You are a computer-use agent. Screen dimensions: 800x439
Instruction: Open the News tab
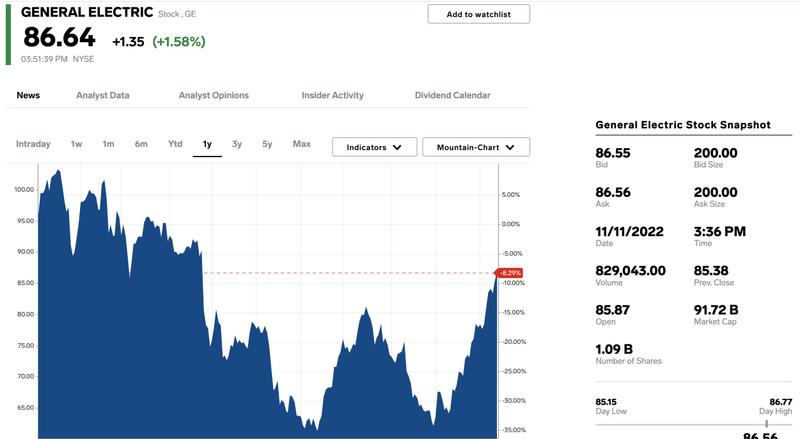tap(28, 95)
